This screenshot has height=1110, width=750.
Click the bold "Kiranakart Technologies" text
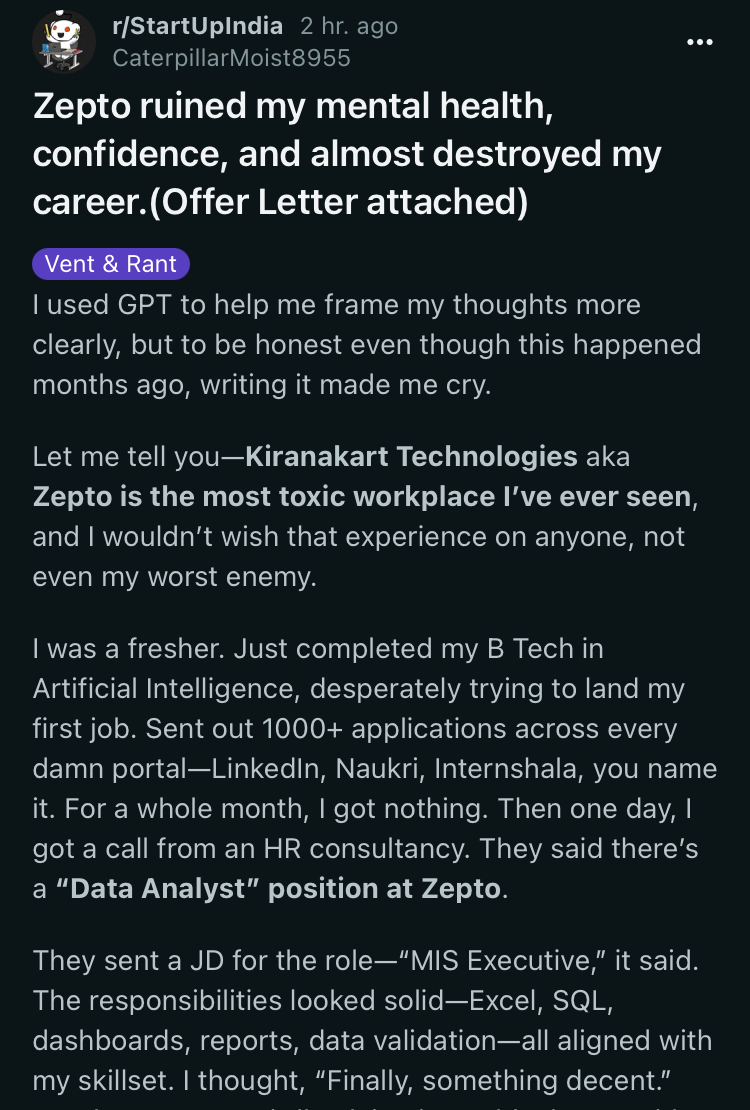click(x=411, y=457)
